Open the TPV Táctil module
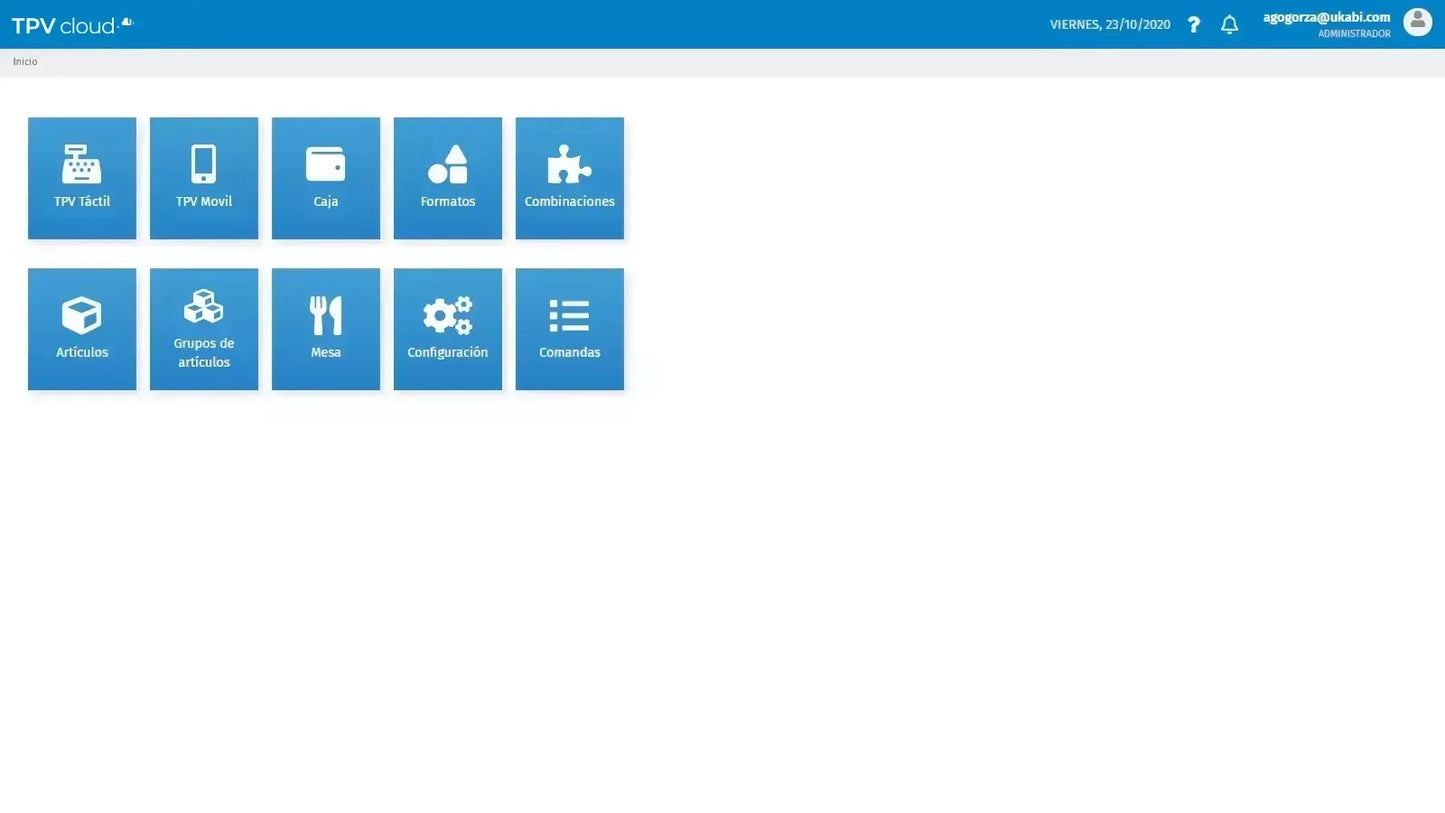This screenshot has width=1445, height=813. click(82, 178)
